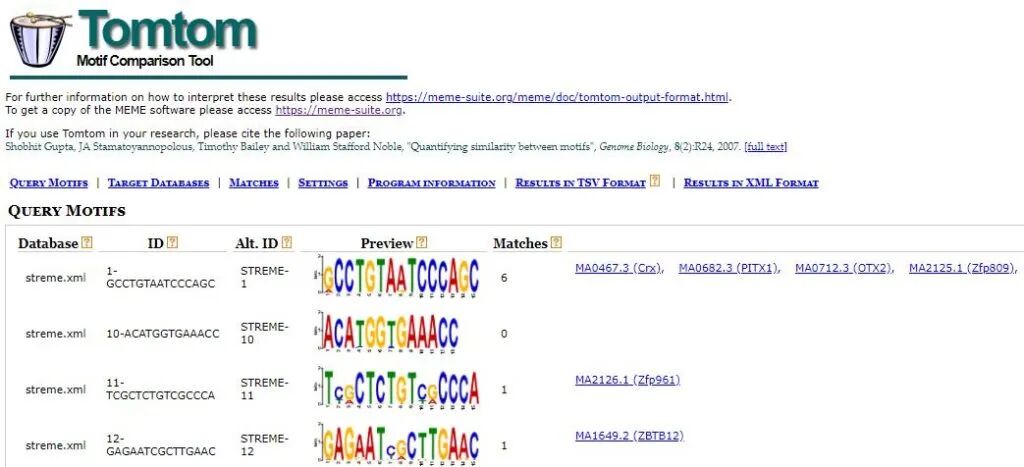Click matches count 6 in first row
Screen dimensions: 1024x467
tap(504, 278)
